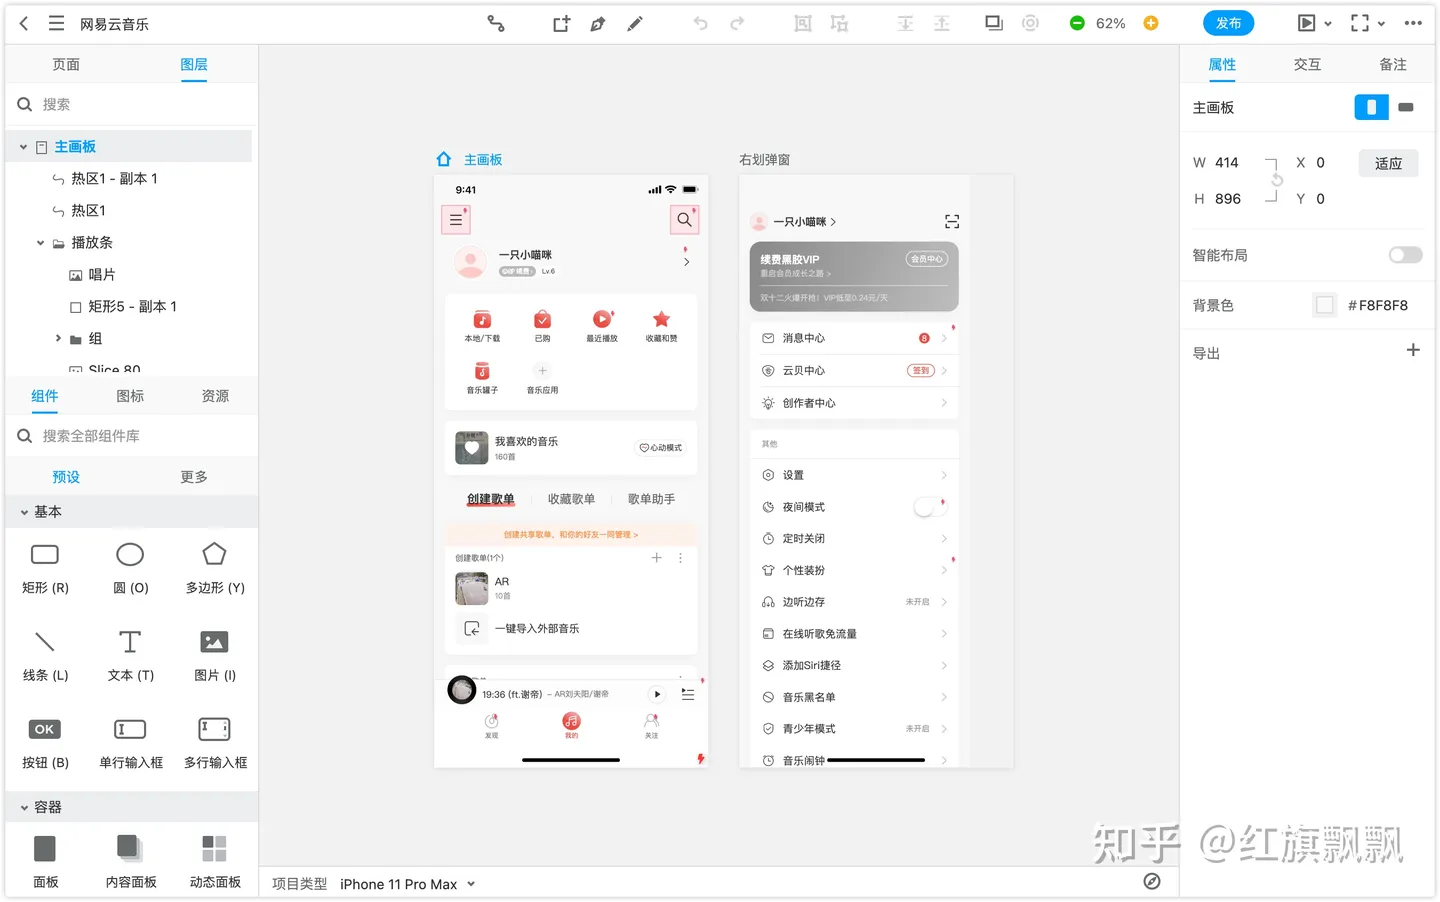Image resolution: width=1440 pixels, height=902 pixels.
Task: Collapse the 播放条 folder layer
Action: [41, 243]
